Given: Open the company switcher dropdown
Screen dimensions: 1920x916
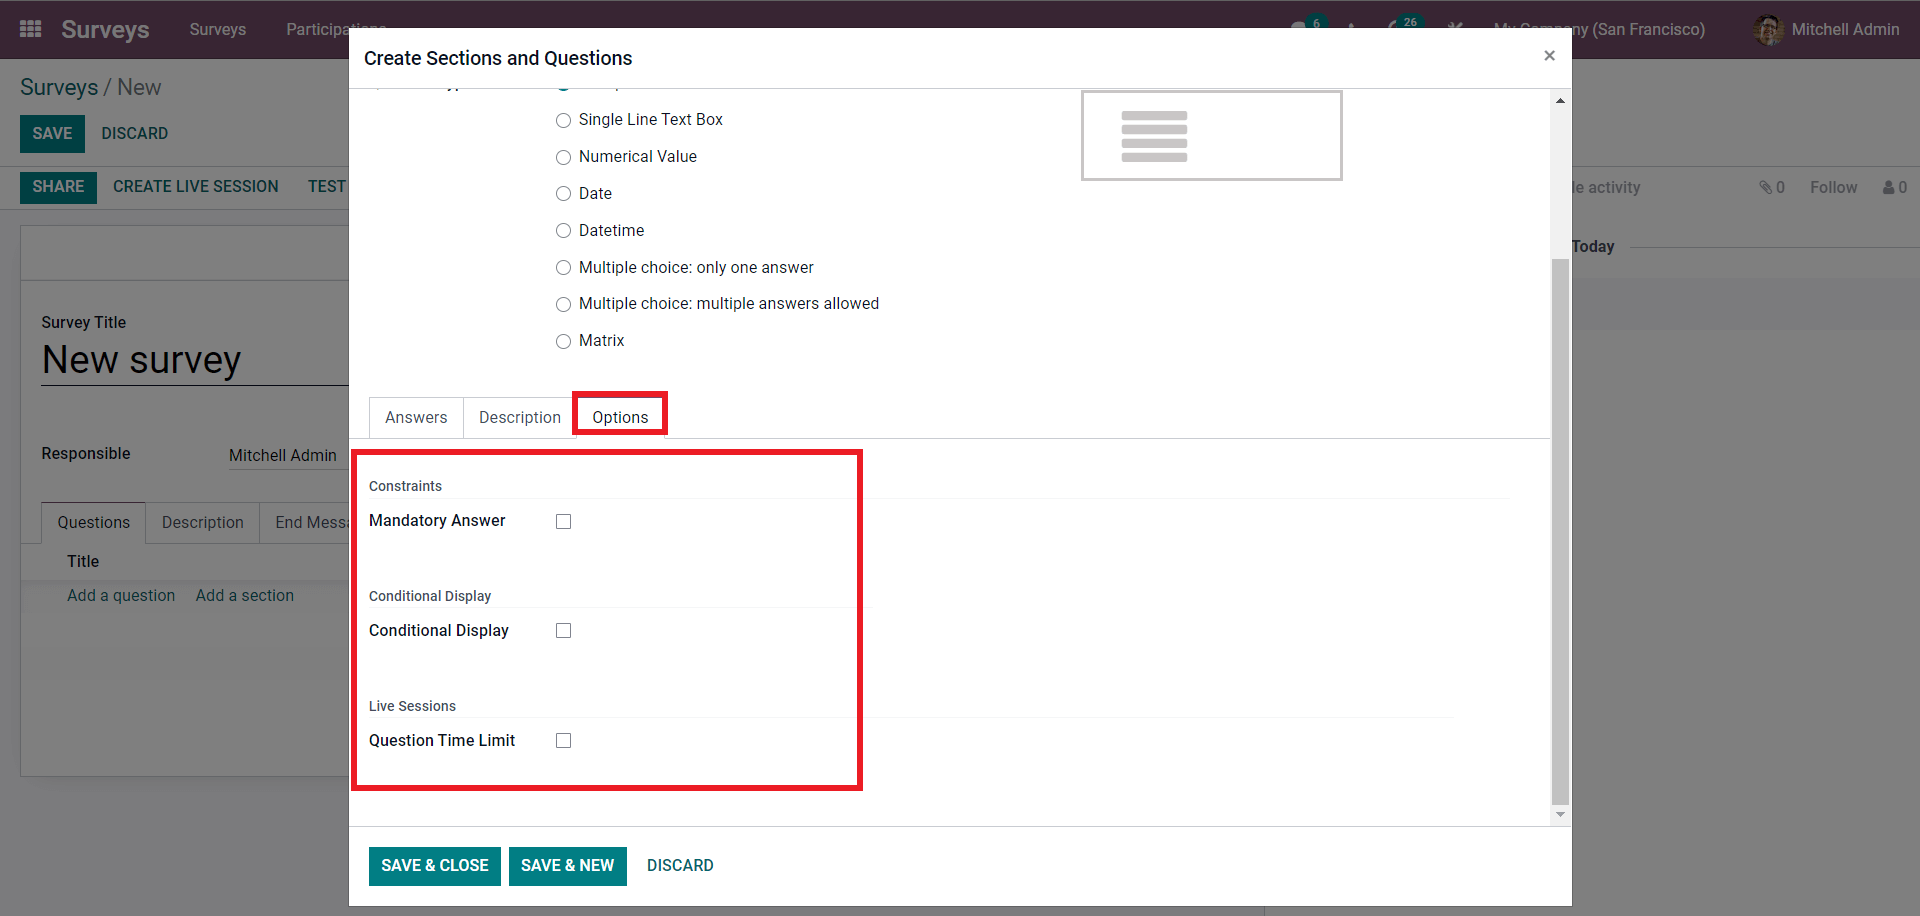Looking at the screenshot, I should tap(1599, 29).
